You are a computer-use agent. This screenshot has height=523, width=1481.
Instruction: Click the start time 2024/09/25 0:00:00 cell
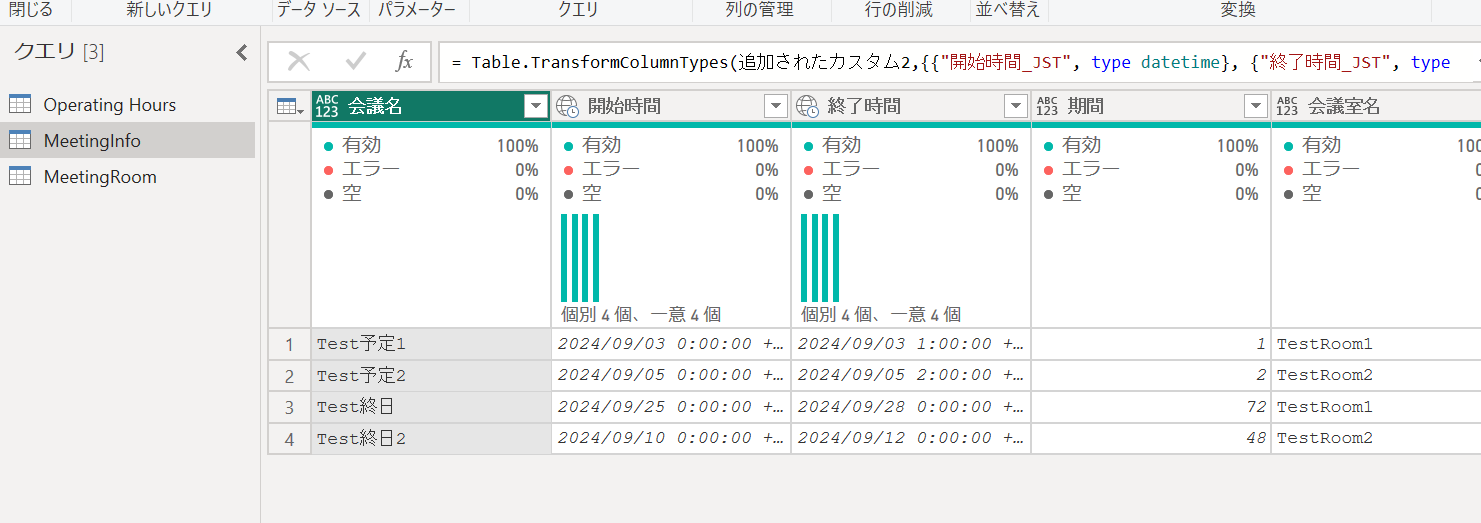coord(671,407)
